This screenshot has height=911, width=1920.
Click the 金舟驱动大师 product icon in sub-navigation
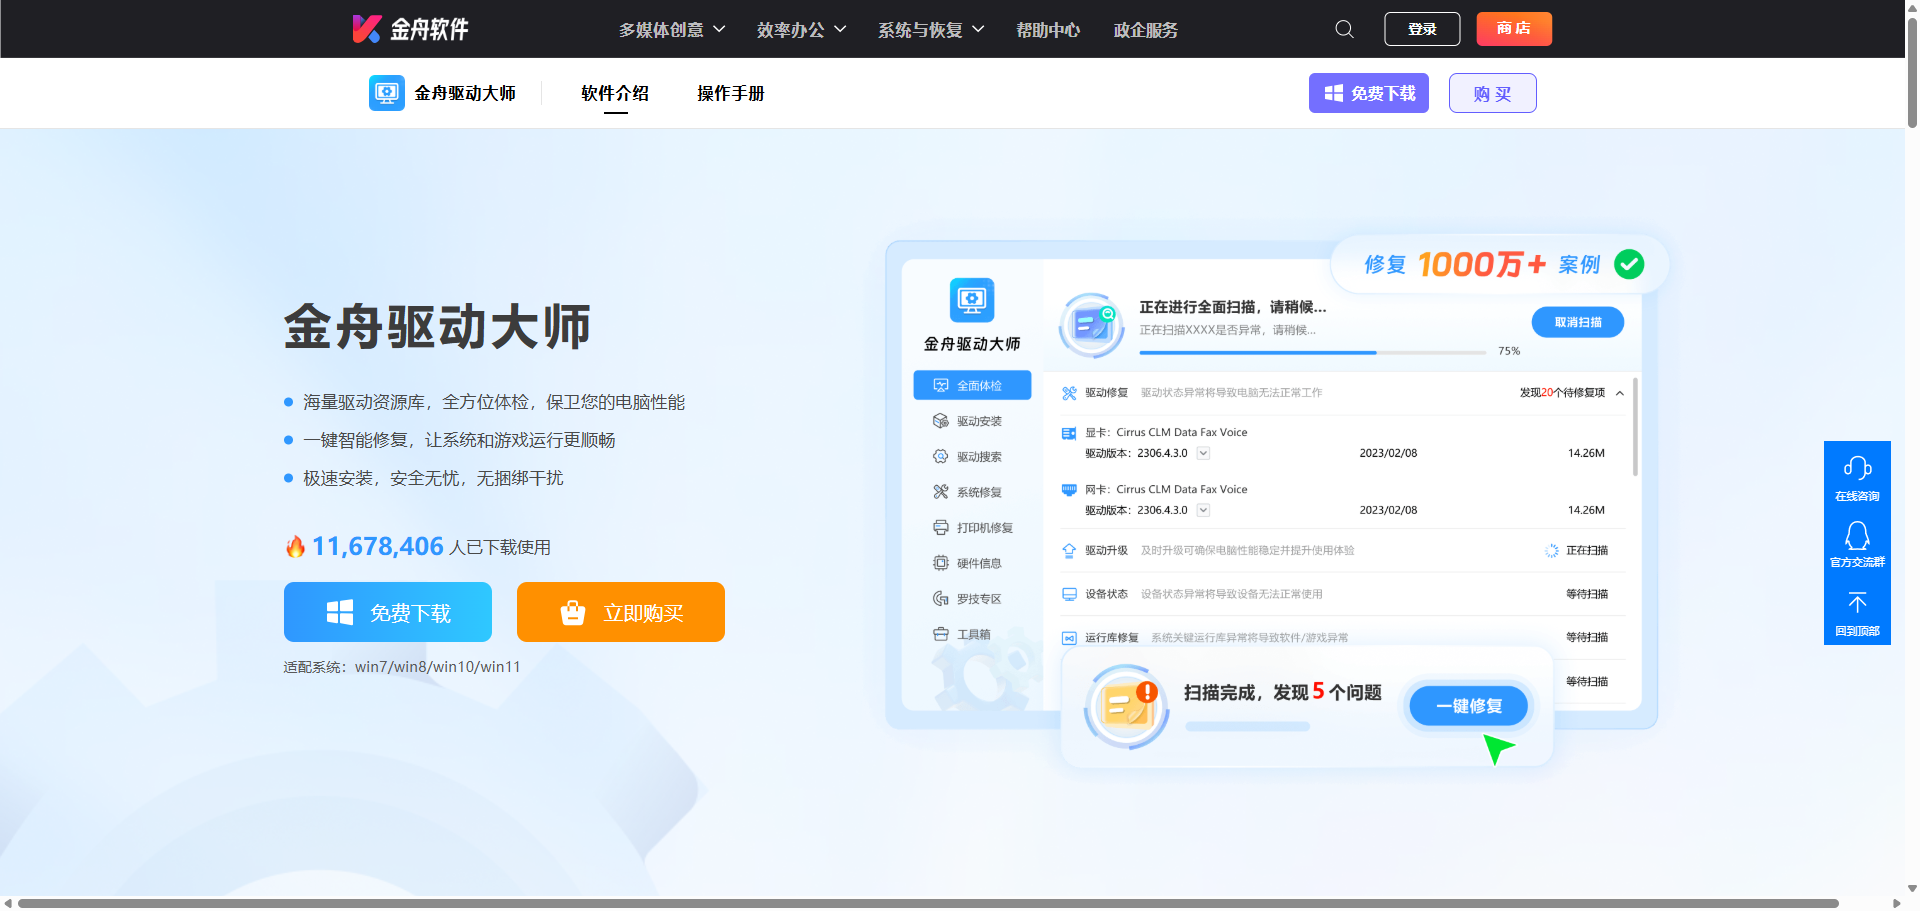[x=387, y=93]
